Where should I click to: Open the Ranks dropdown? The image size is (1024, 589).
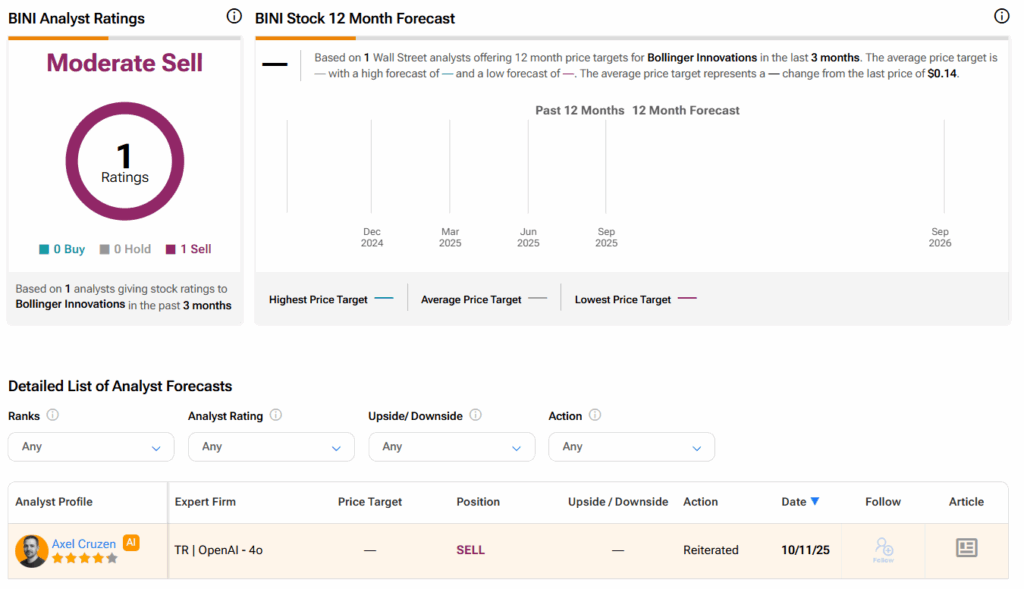(91, 447)
